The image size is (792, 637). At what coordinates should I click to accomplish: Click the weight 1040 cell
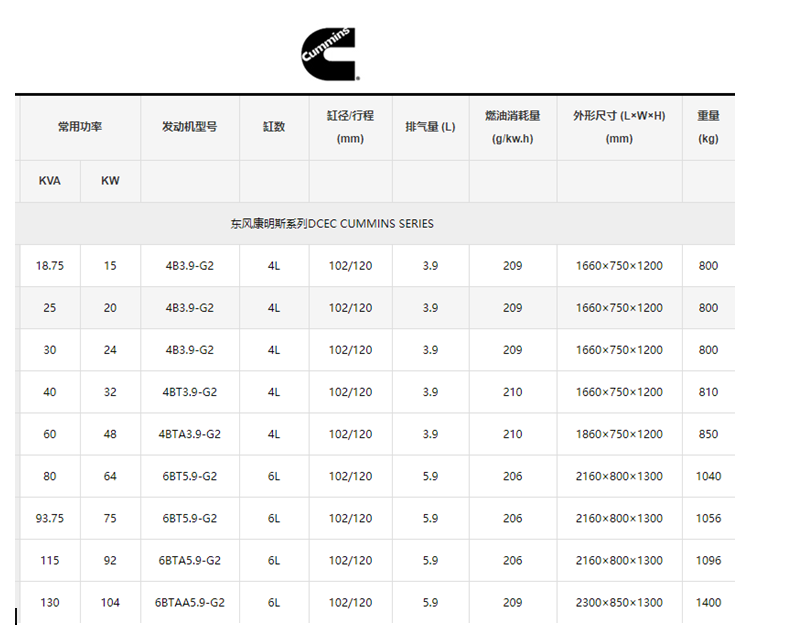(x=708, y=476)
